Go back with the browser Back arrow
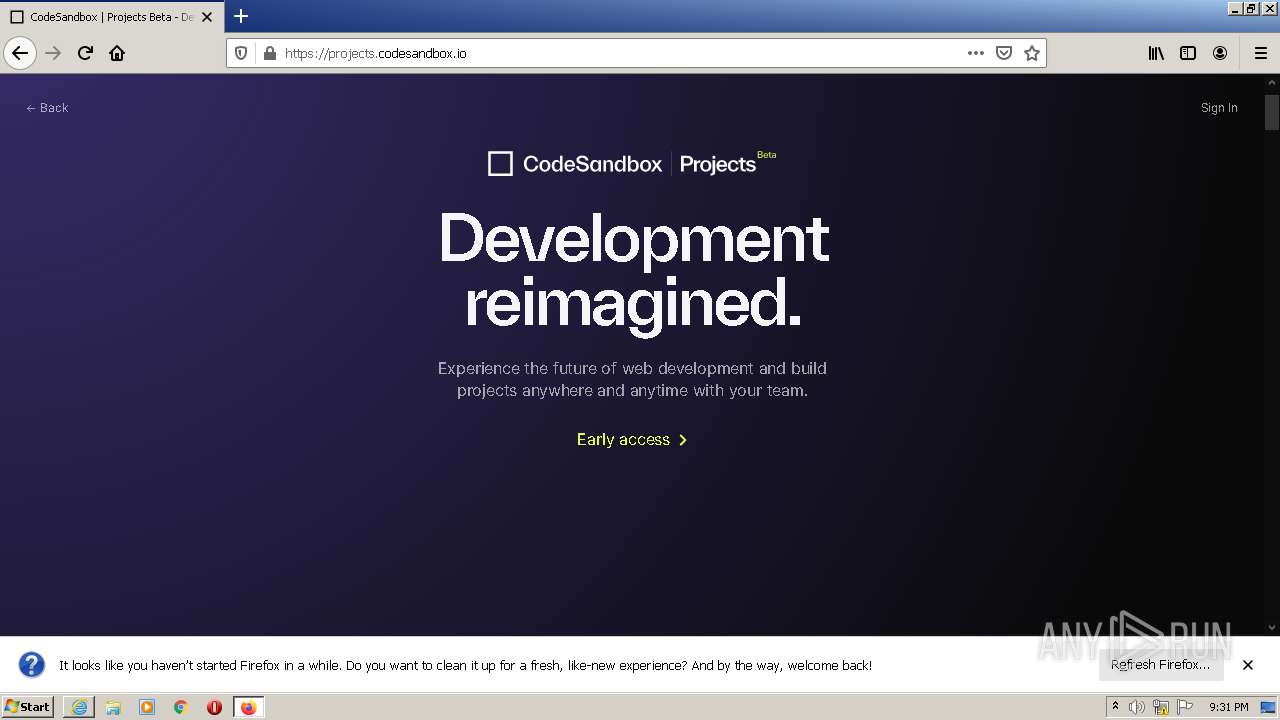This screenshot has width=1280, height=720. (20, 53)
